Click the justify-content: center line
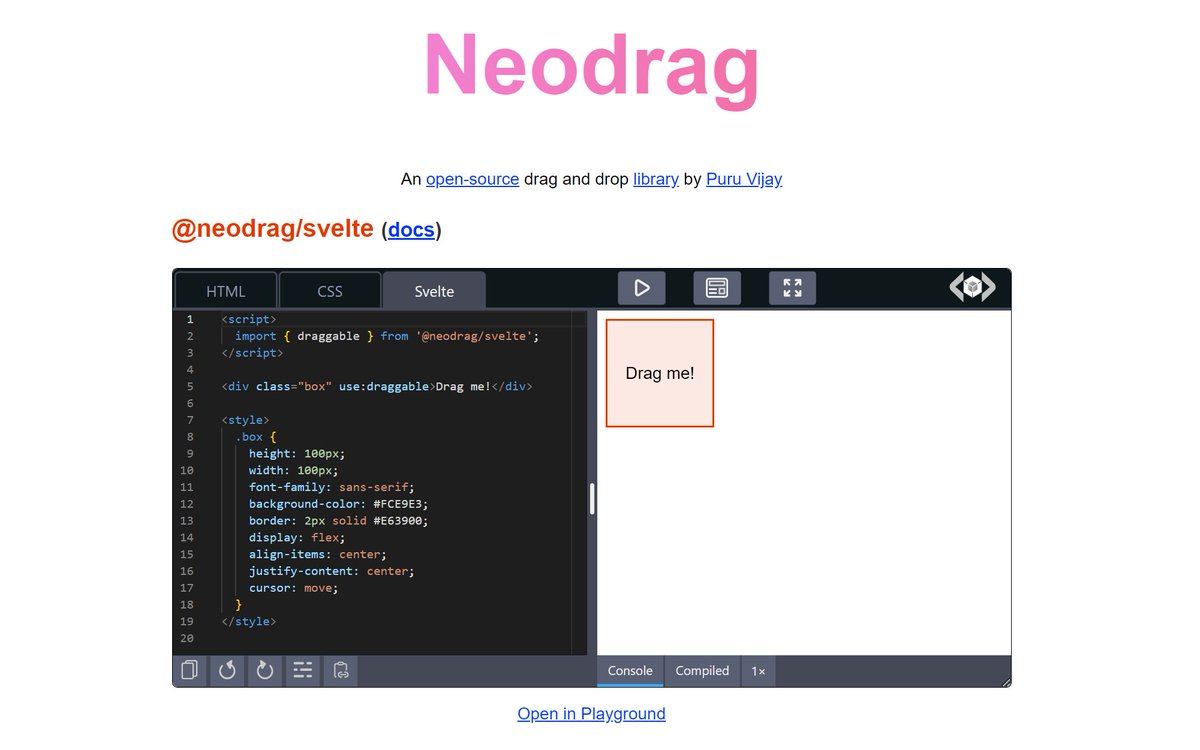 331,571
